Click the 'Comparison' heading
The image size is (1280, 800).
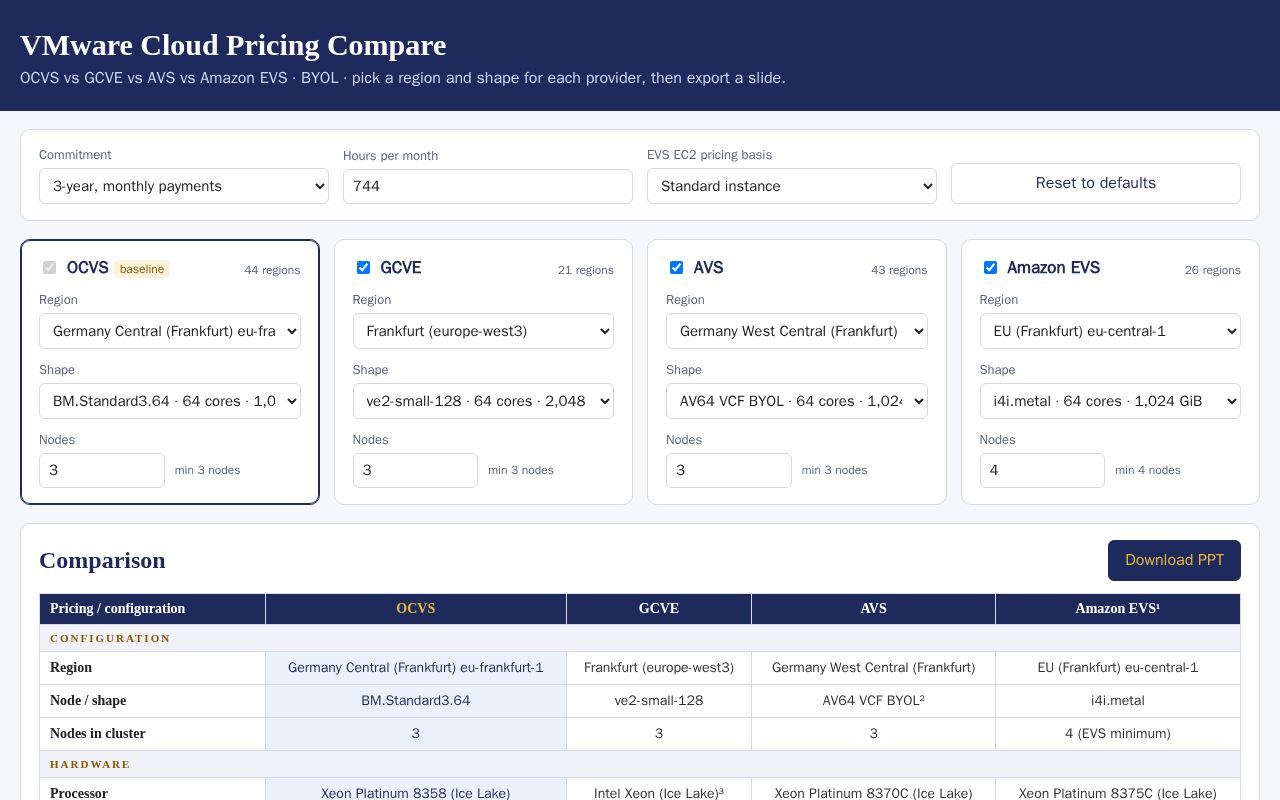coord(102,561)
